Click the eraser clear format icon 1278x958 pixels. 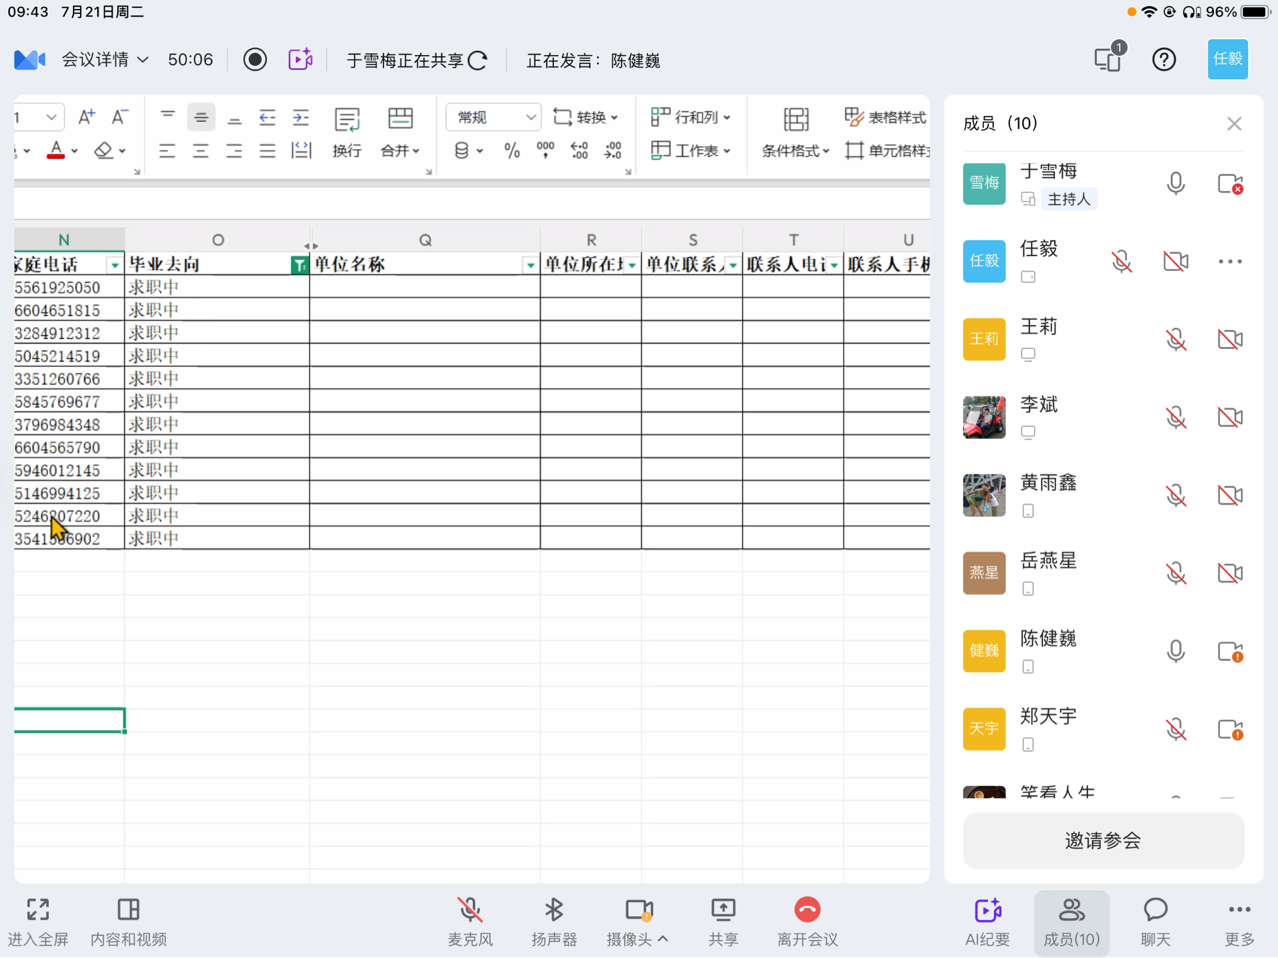coord(104,151)
